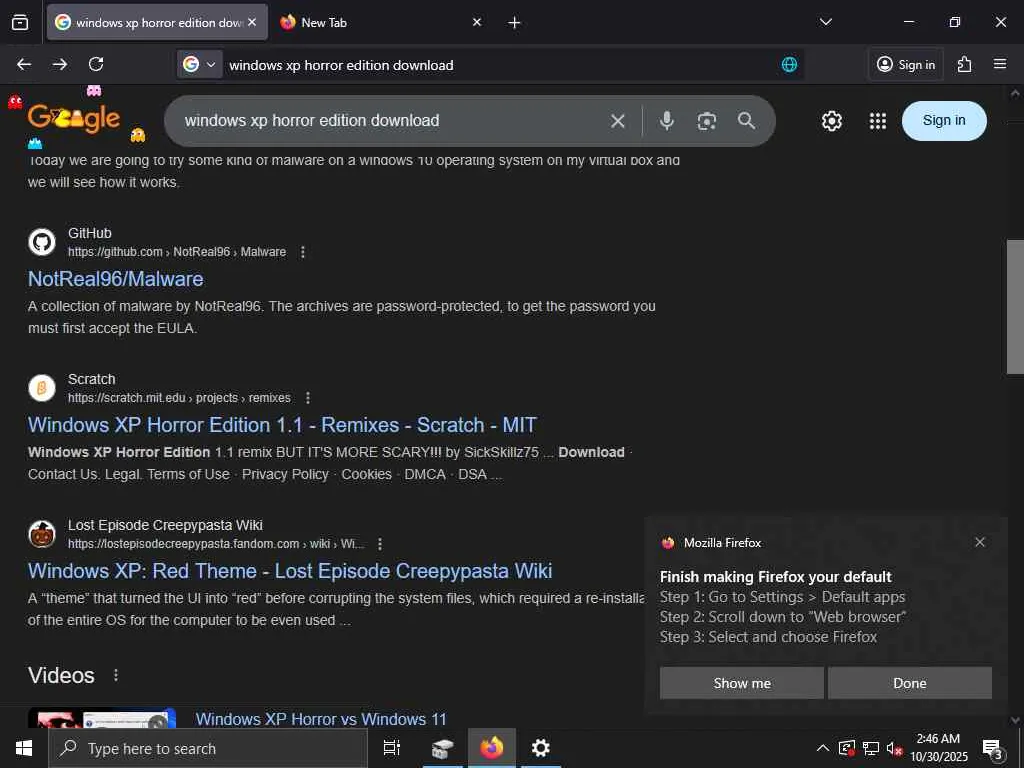Viewport: 1024px width, 768px height.
Task: Open Firefox View icon at top left
Action: [20, 22]
